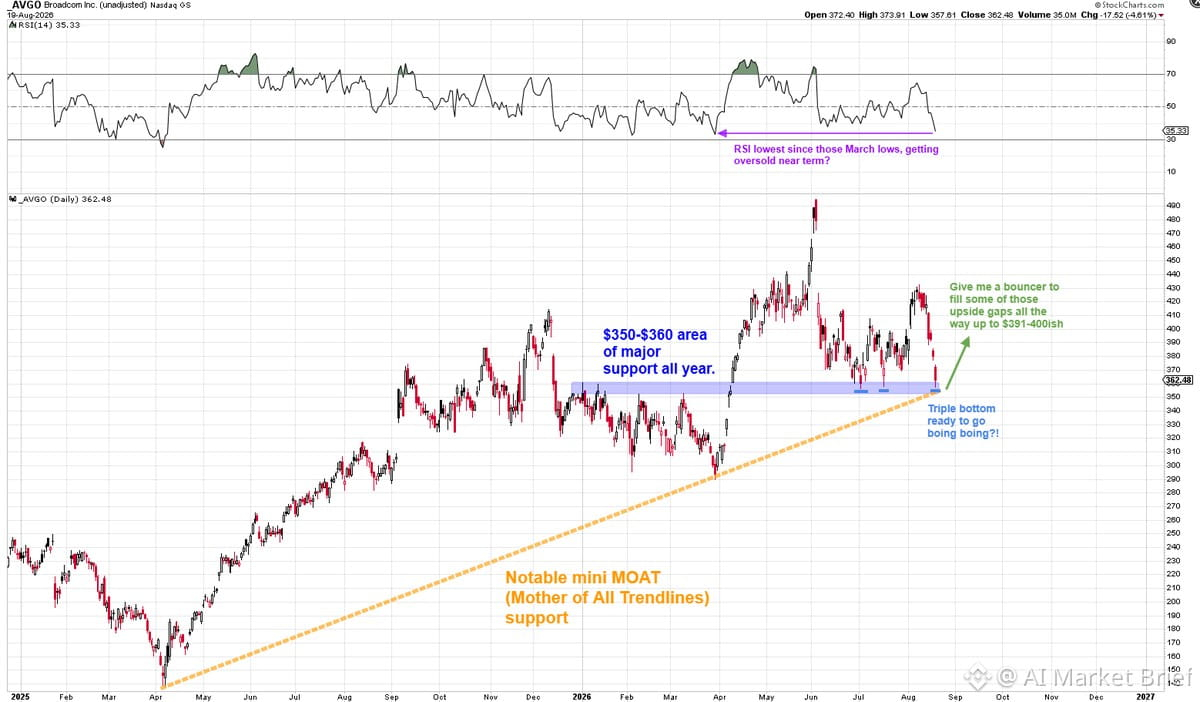Image resolution: width=1200 pixels, height=702 pixels.
Task: Click the 50 level on RSI axis
Action: click(1170, 106)
